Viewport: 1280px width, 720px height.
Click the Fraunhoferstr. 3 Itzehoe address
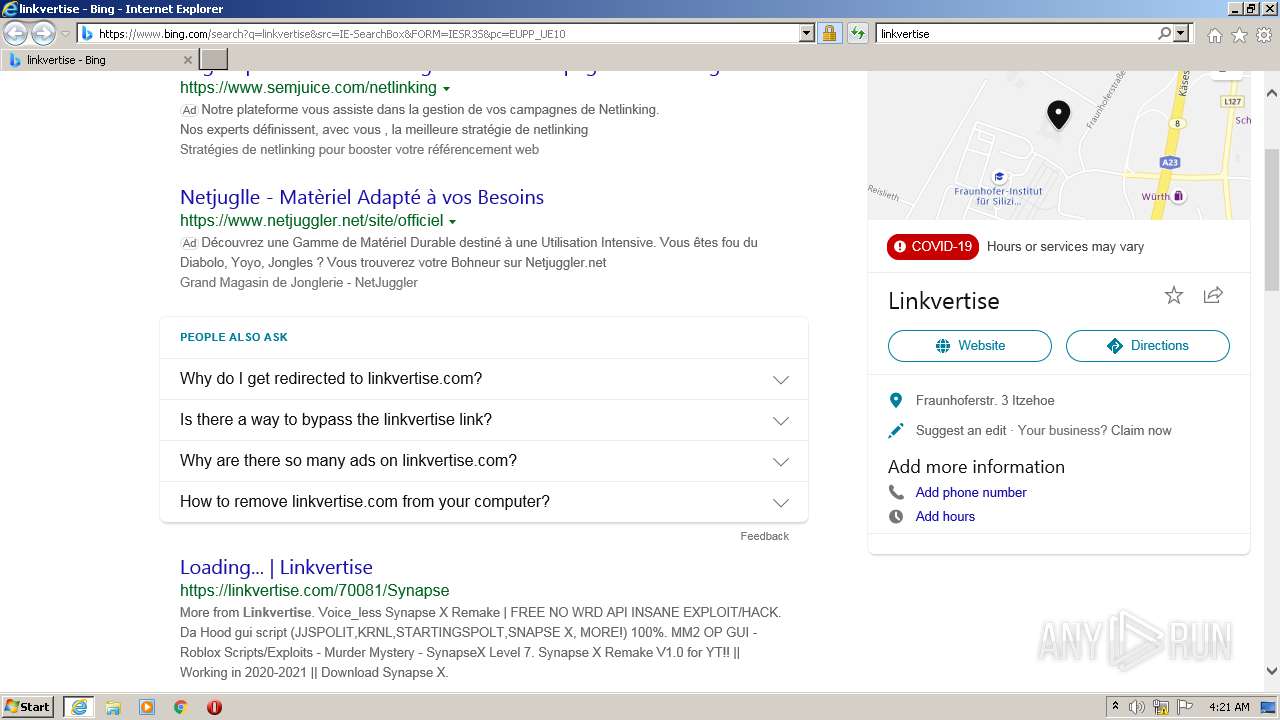[985, 400]
